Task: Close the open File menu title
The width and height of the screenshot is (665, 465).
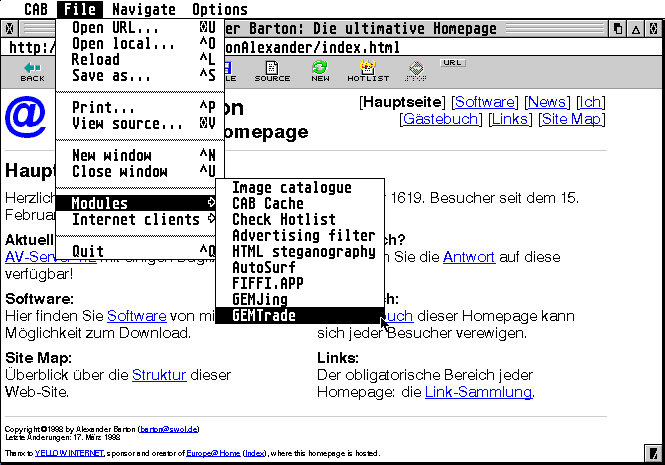Action: 80,9
